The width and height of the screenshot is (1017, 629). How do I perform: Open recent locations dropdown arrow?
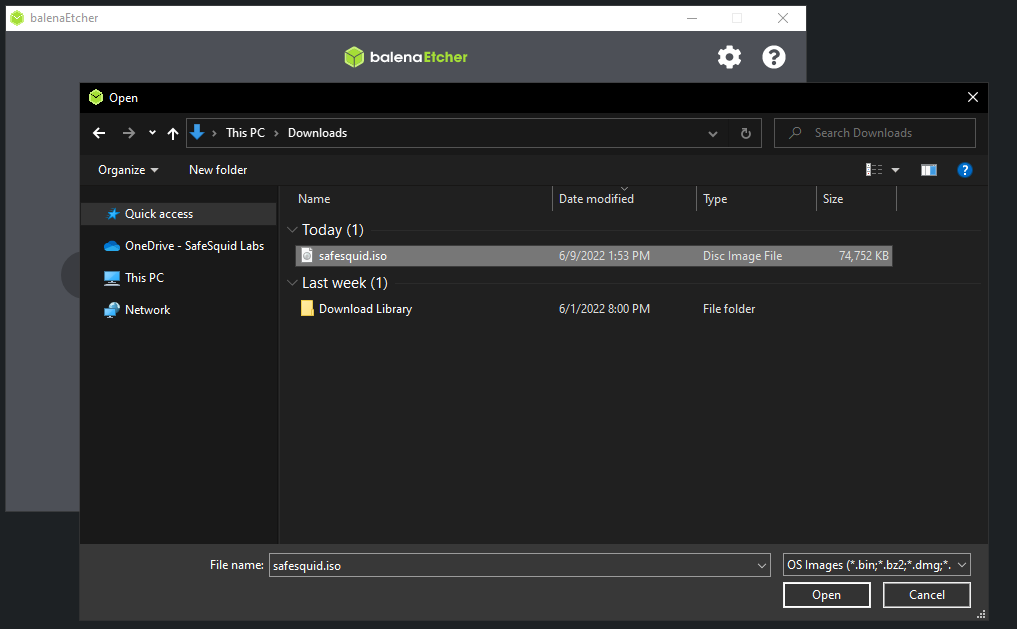click(x=152, y=133)
